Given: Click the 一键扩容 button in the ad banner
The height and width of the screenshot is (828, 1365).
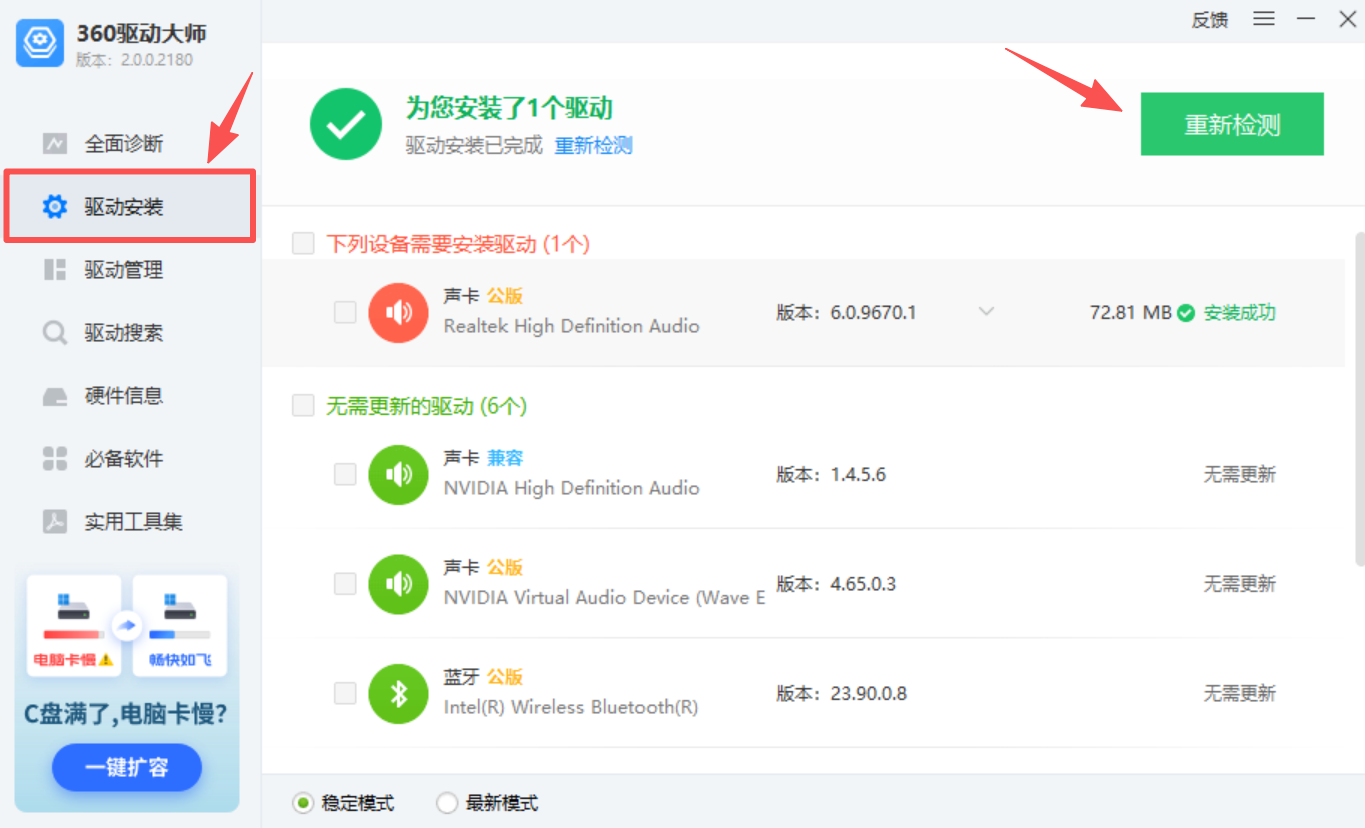Looking at the screenshot, I should [x=127, y=768].
